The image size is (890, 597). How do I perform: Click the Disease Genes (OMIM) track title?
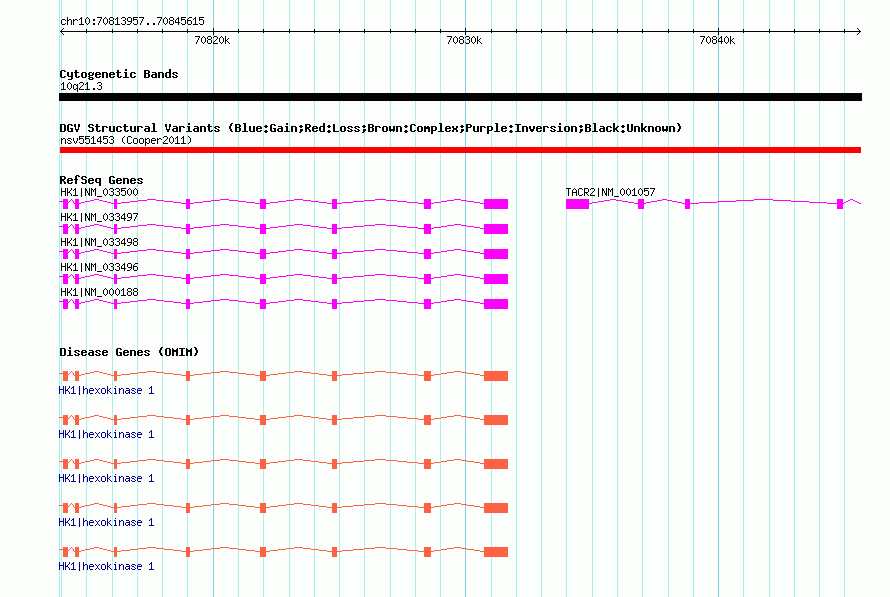(x=129, y=352)
